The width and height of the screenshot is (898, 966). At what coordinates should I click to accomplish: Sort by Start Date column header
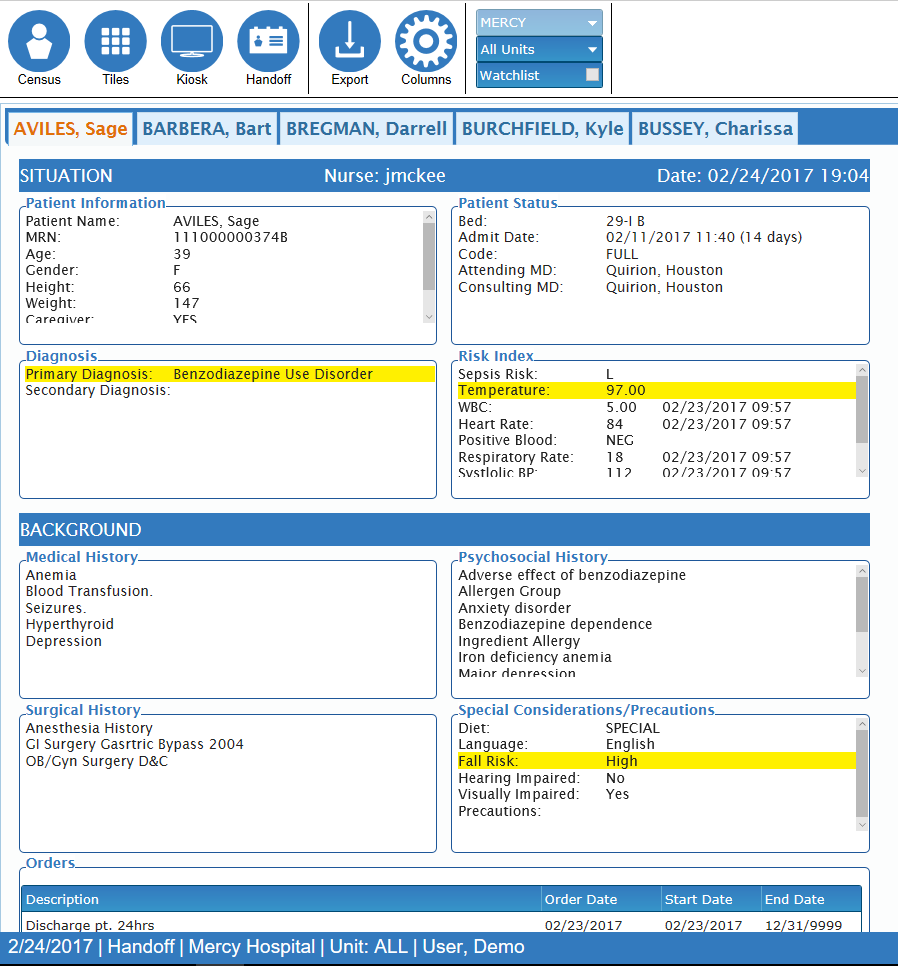(711, 899)
